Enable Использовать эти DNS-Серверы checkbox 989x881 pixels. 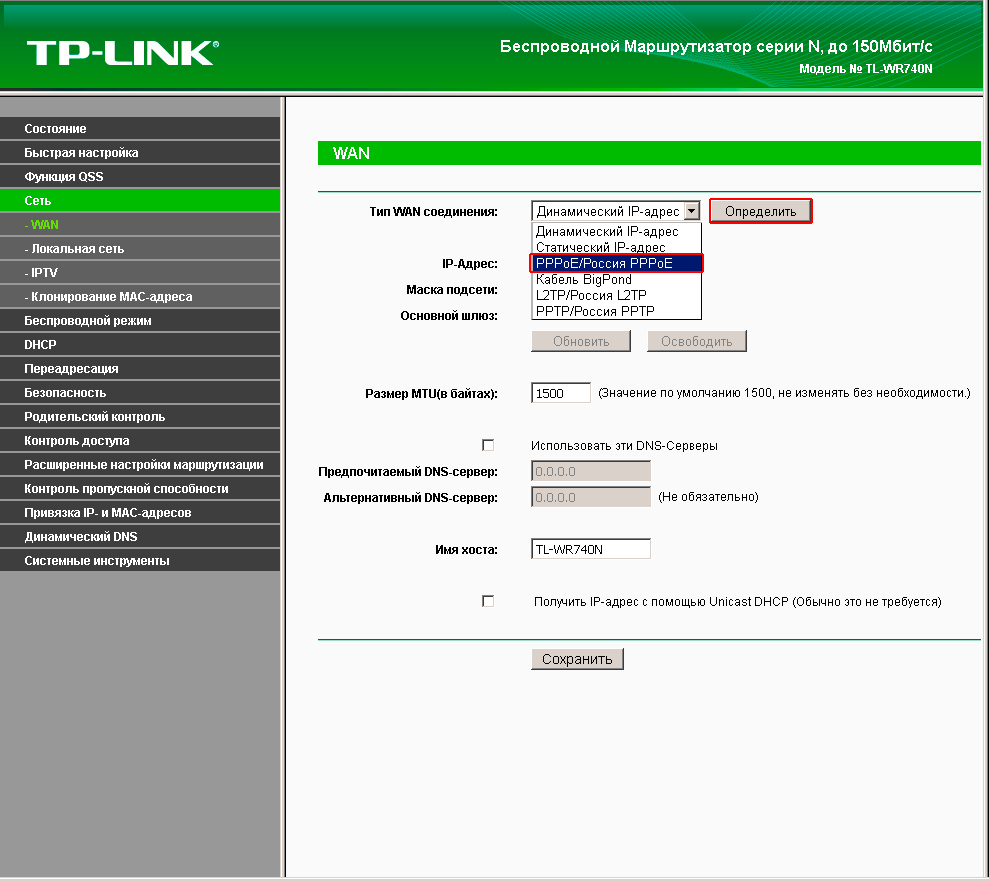point(488,445)
